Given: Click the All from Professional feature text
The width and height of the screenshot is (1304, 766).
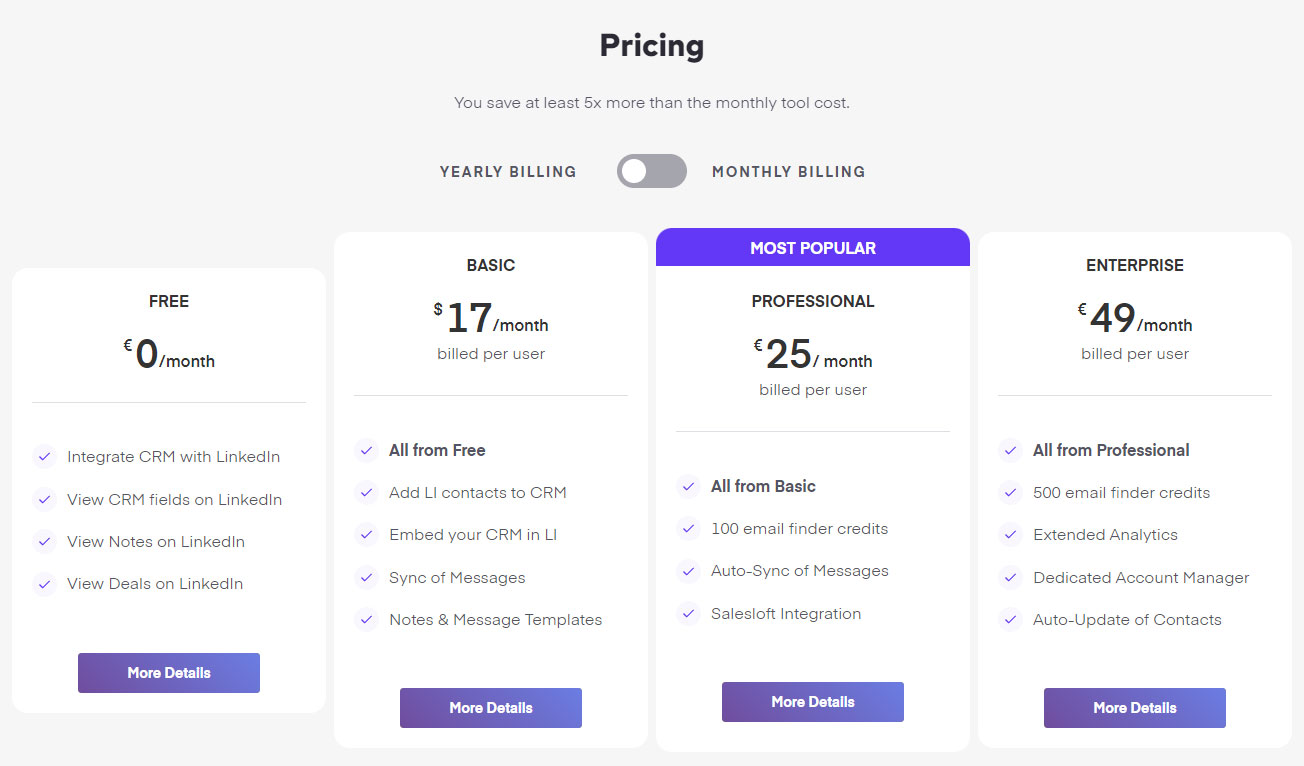Looking at the screenshot, I should (x=1111, y=450).
